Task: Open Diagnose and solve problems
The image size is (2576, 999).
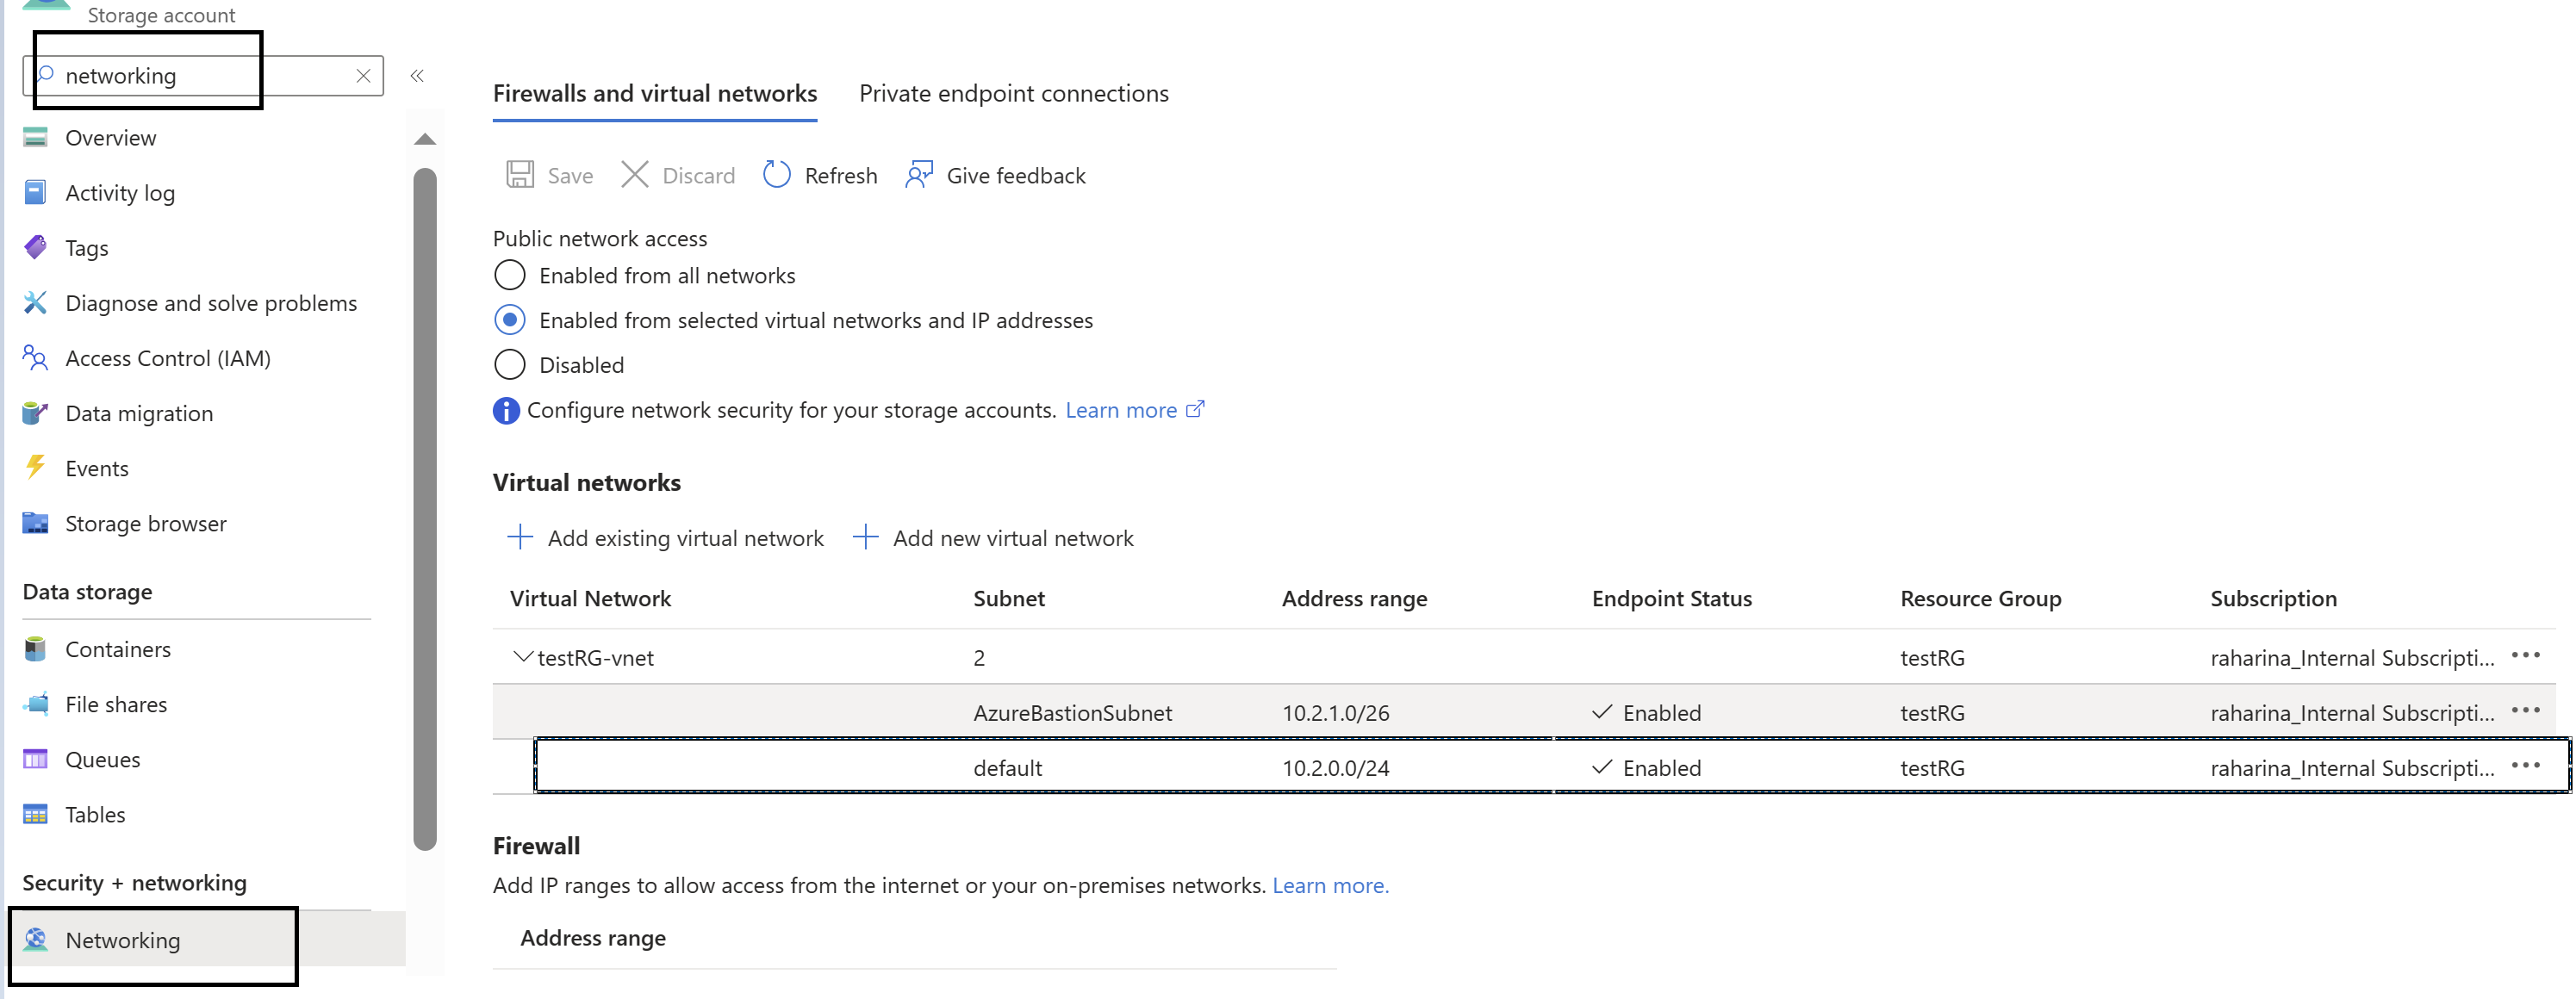Action: click(210, 302)
